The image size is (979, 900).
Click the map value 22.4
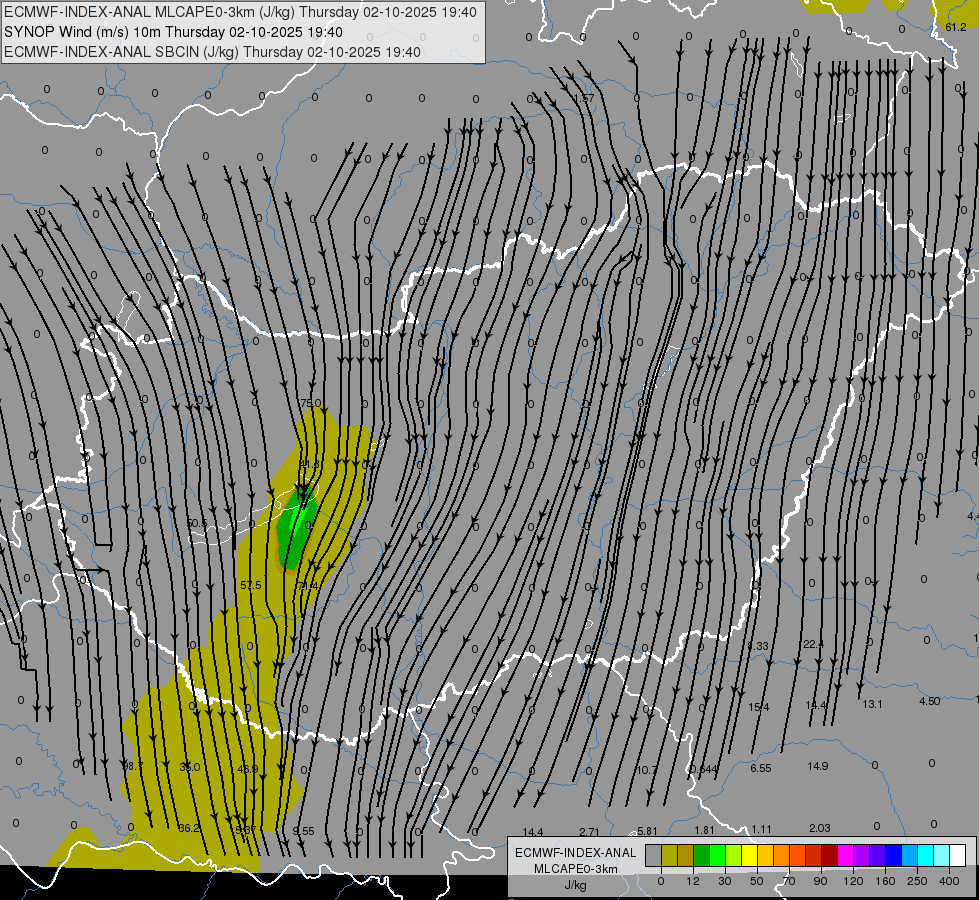click(814, 645)
